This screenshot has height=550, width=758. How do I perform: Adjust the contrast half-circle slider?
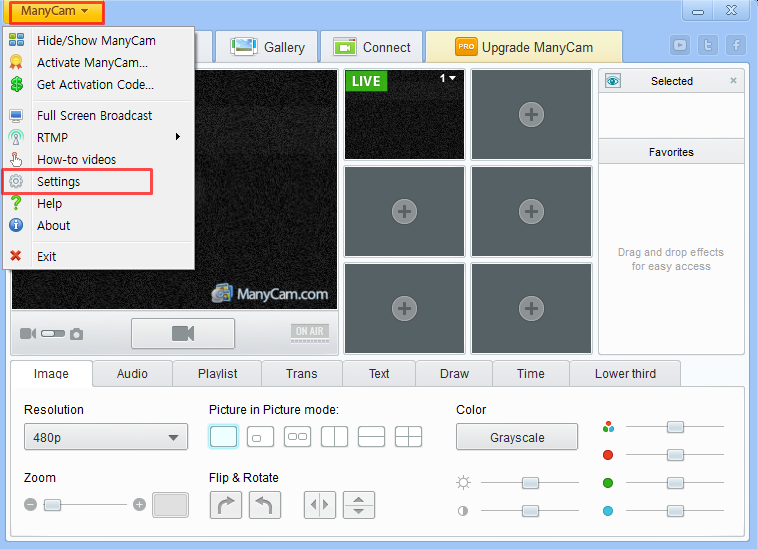530,511
